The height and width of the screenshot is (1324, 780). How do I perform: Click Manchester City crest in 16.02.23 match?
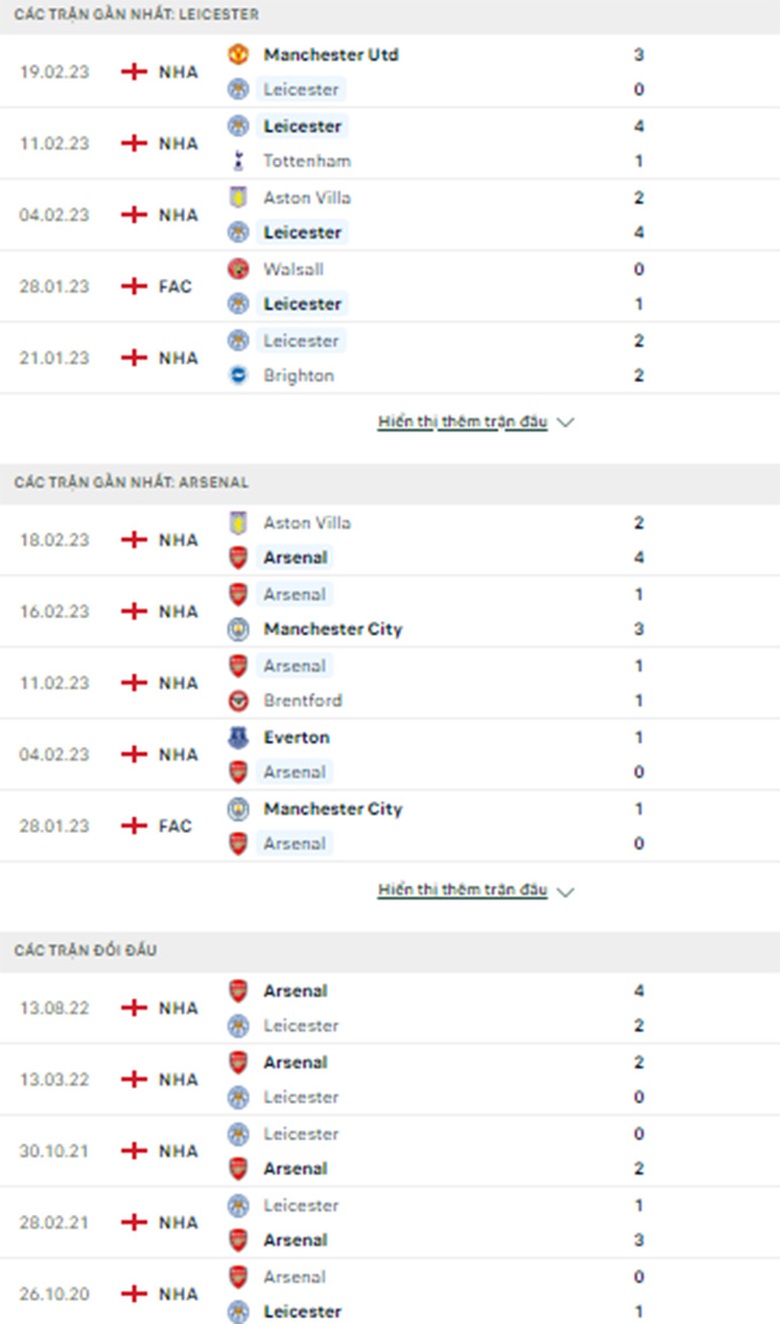(238, 629)
